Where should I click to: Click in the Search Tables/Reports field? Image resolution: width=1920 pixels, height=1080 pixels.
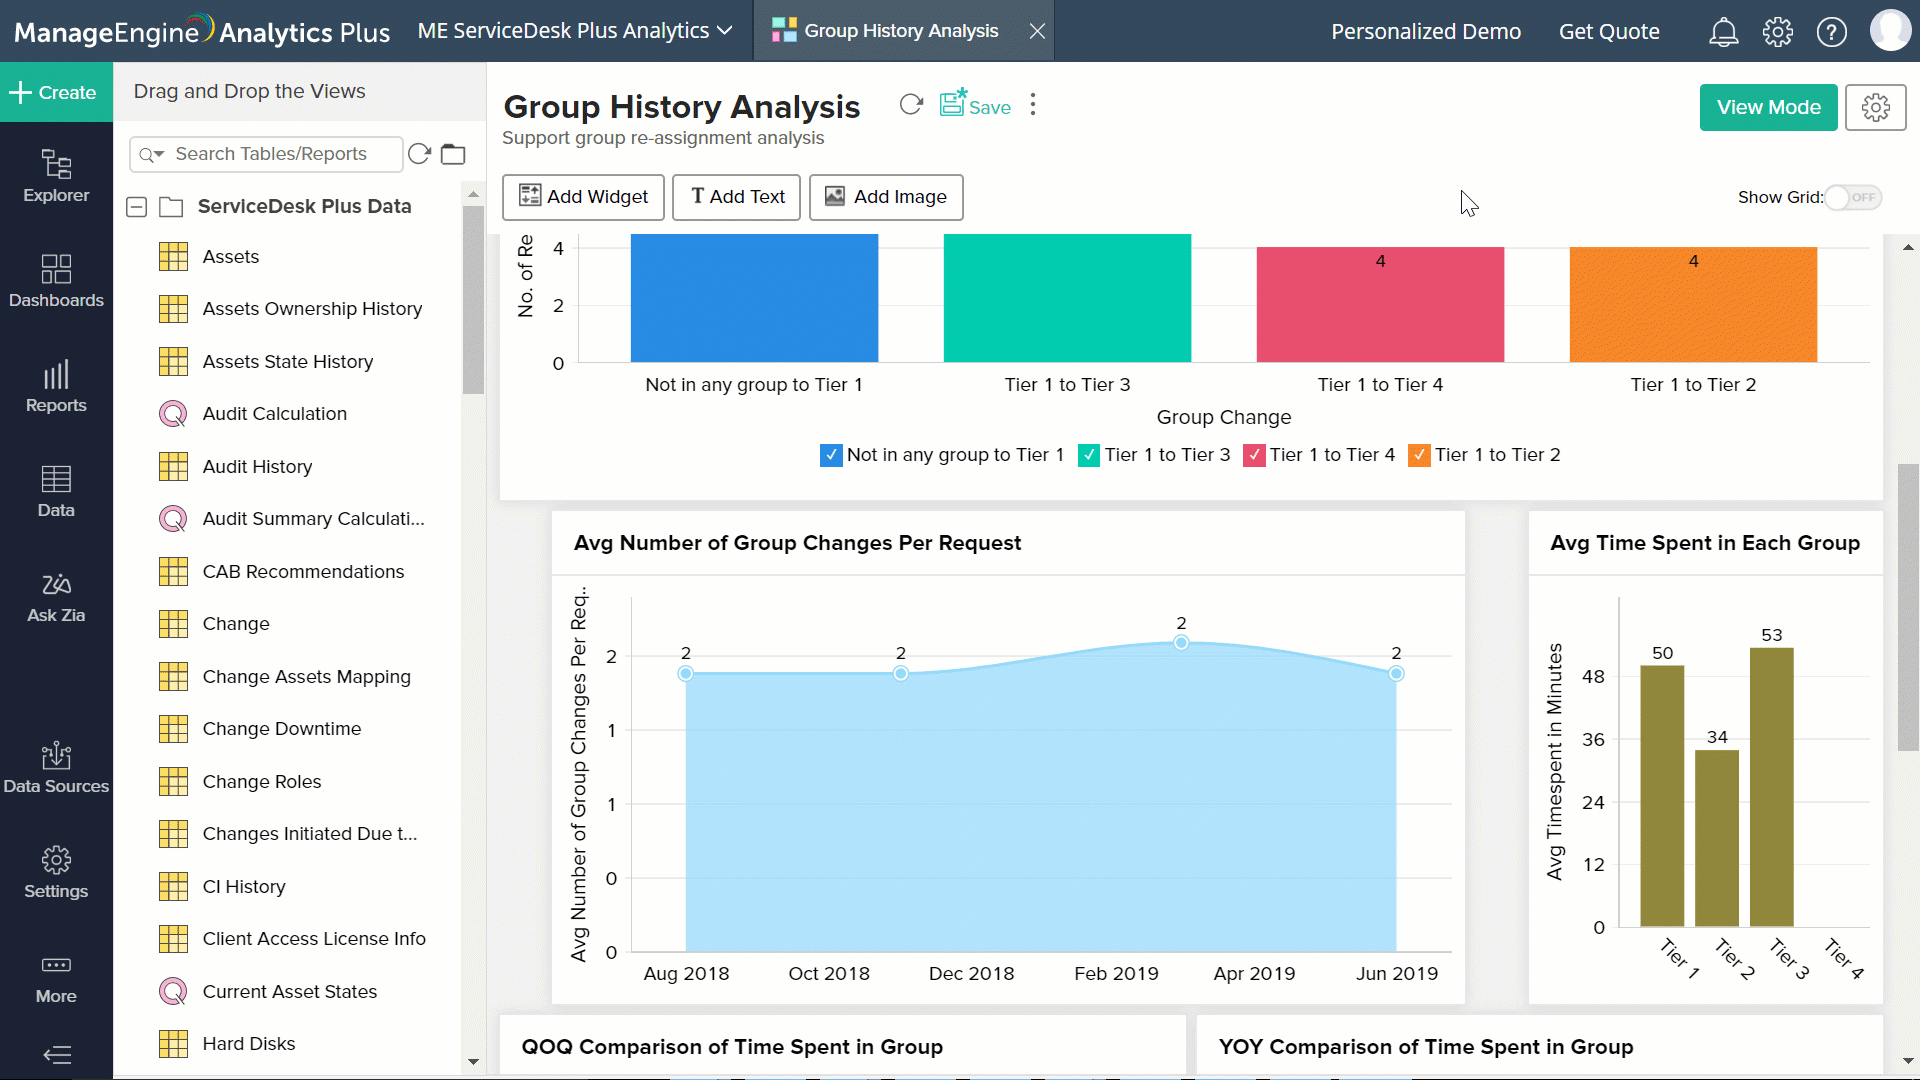[270, 153]
